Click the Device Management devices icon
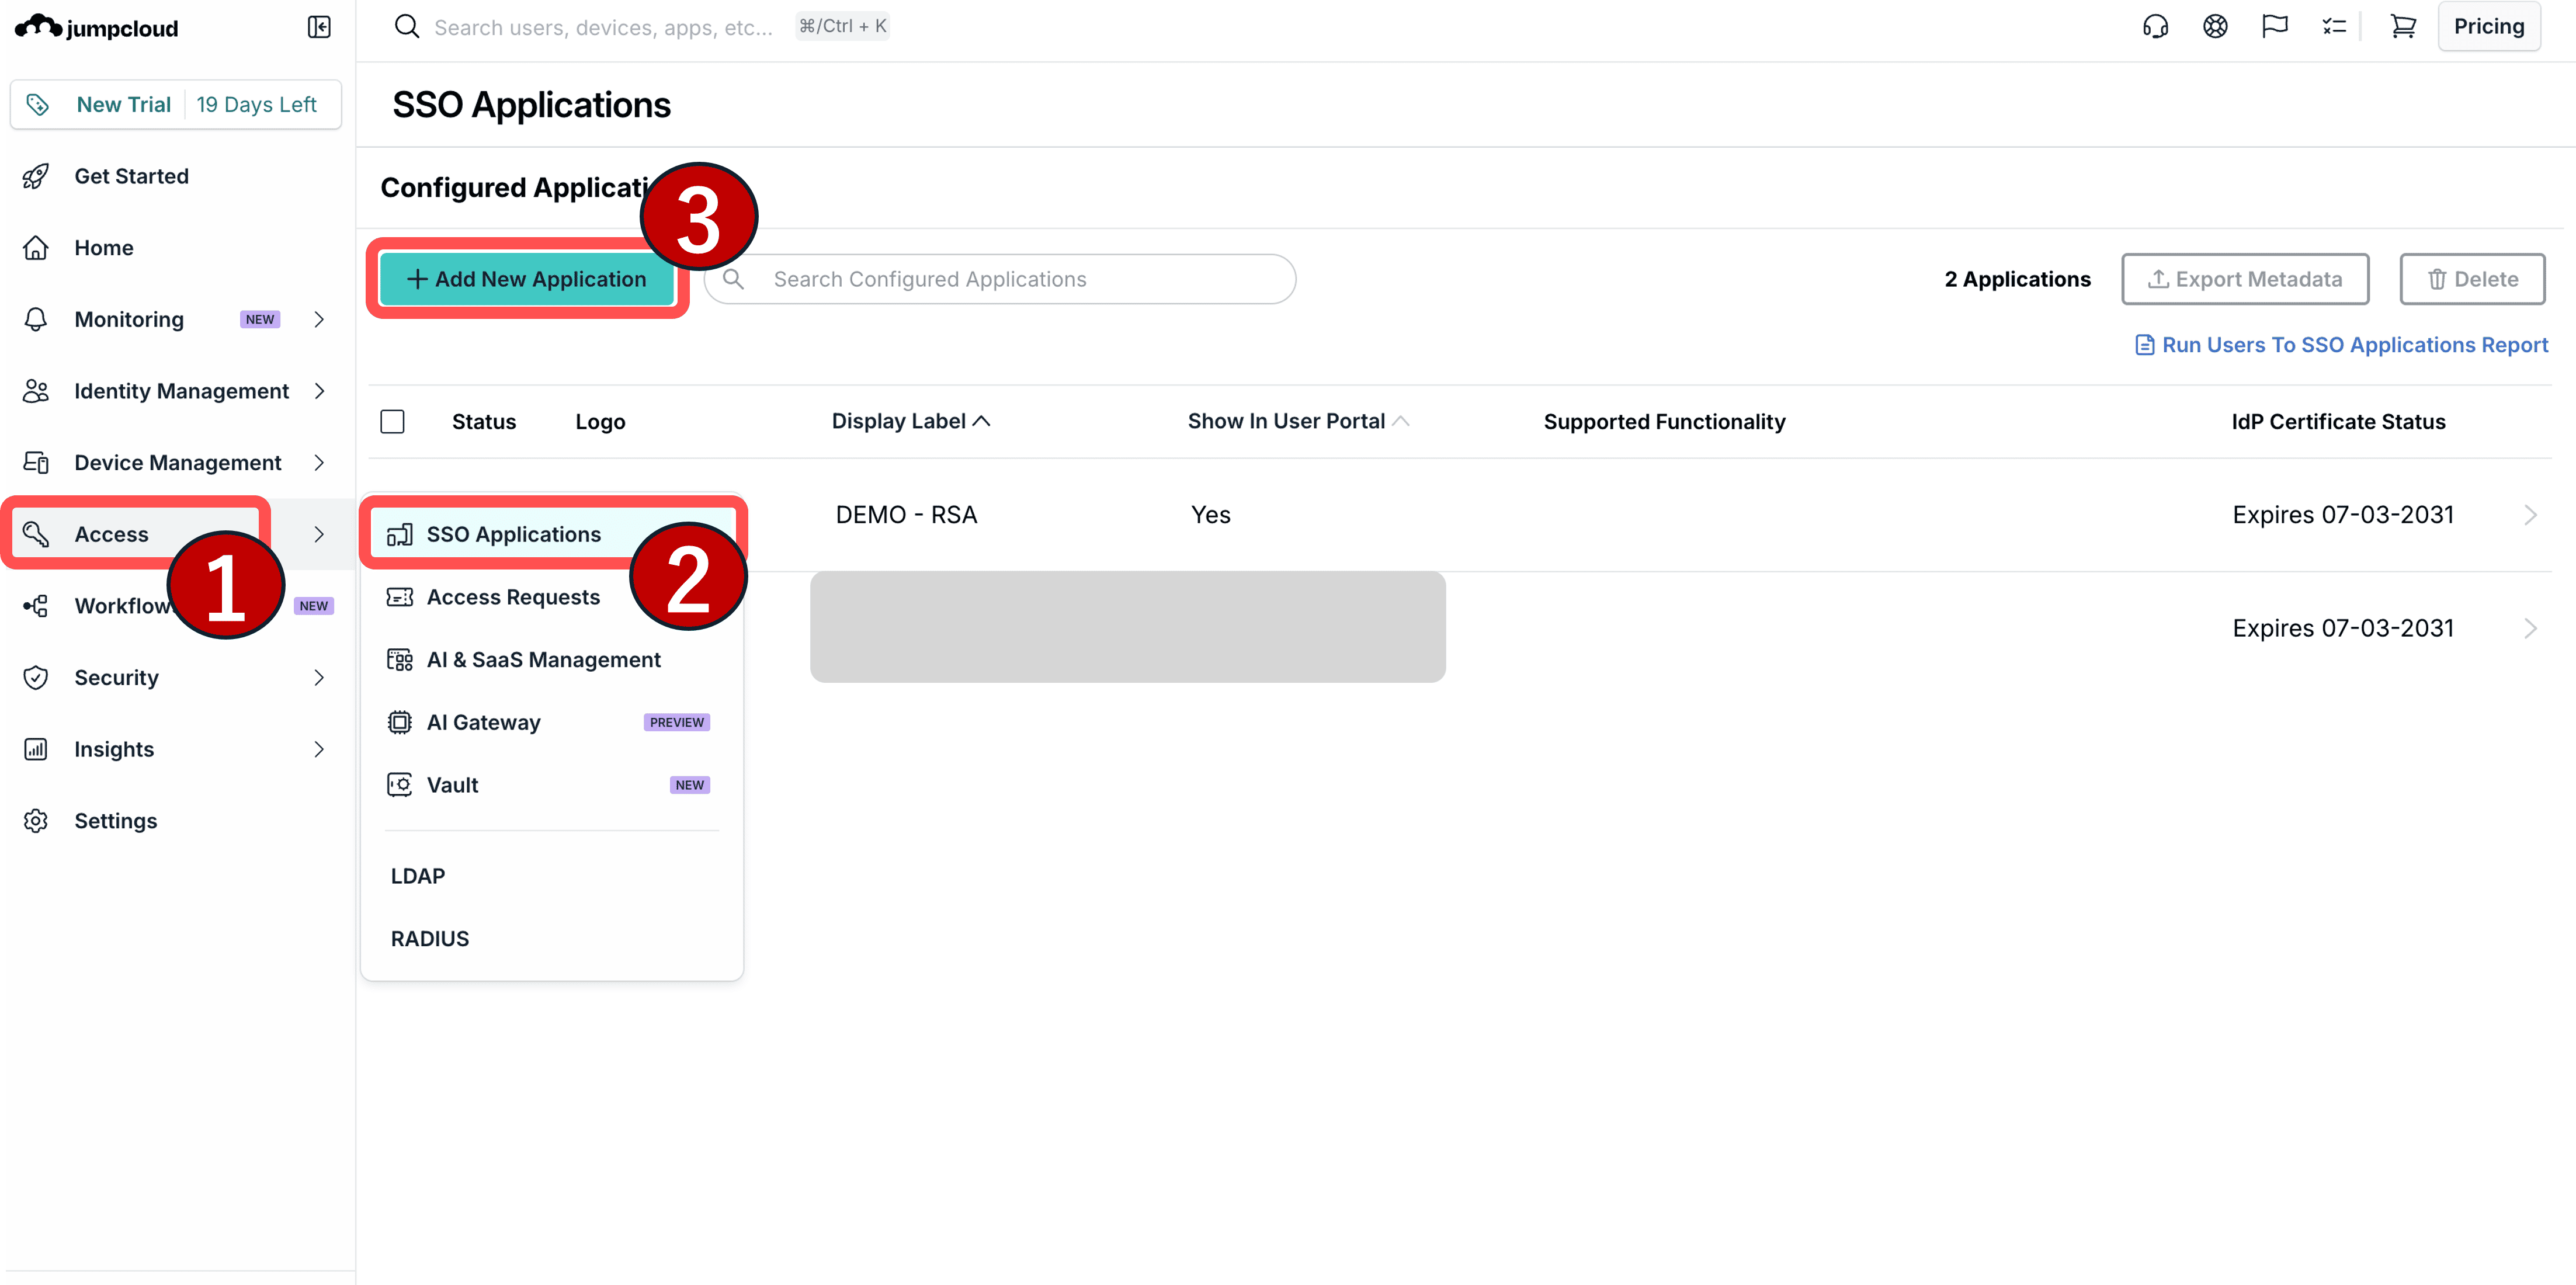This screenshot has width=2576, height=1285. tap(36, 463)
